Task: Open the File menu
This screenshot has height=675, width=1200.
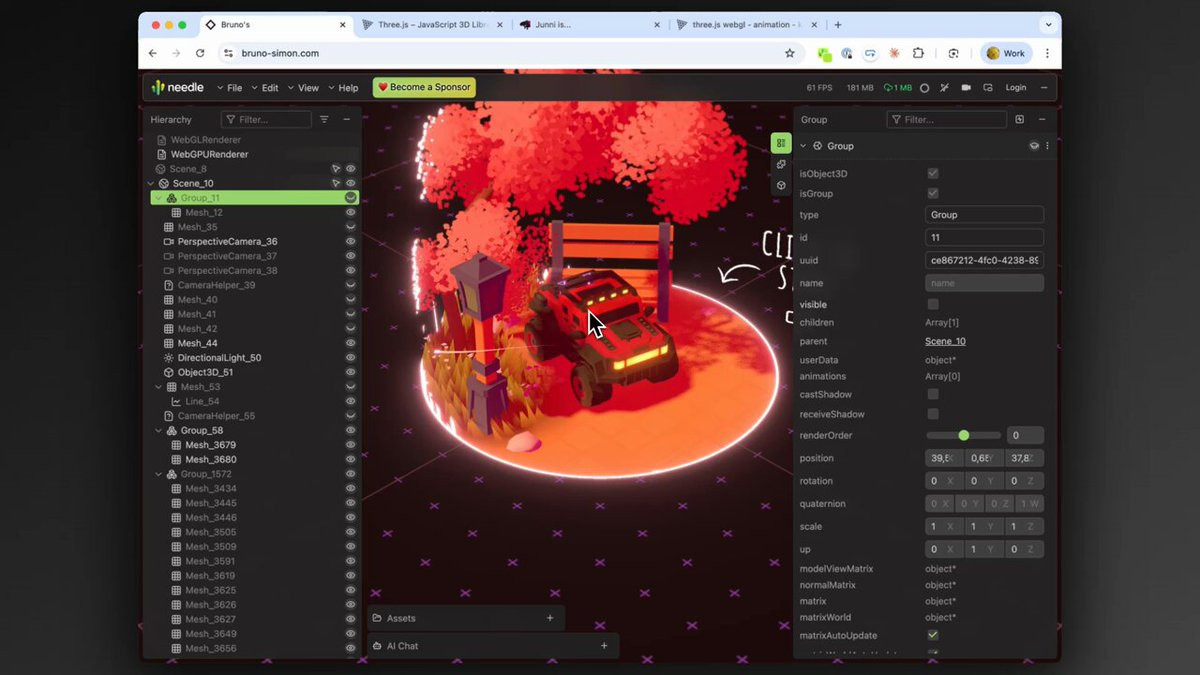Action: [229, 88]
